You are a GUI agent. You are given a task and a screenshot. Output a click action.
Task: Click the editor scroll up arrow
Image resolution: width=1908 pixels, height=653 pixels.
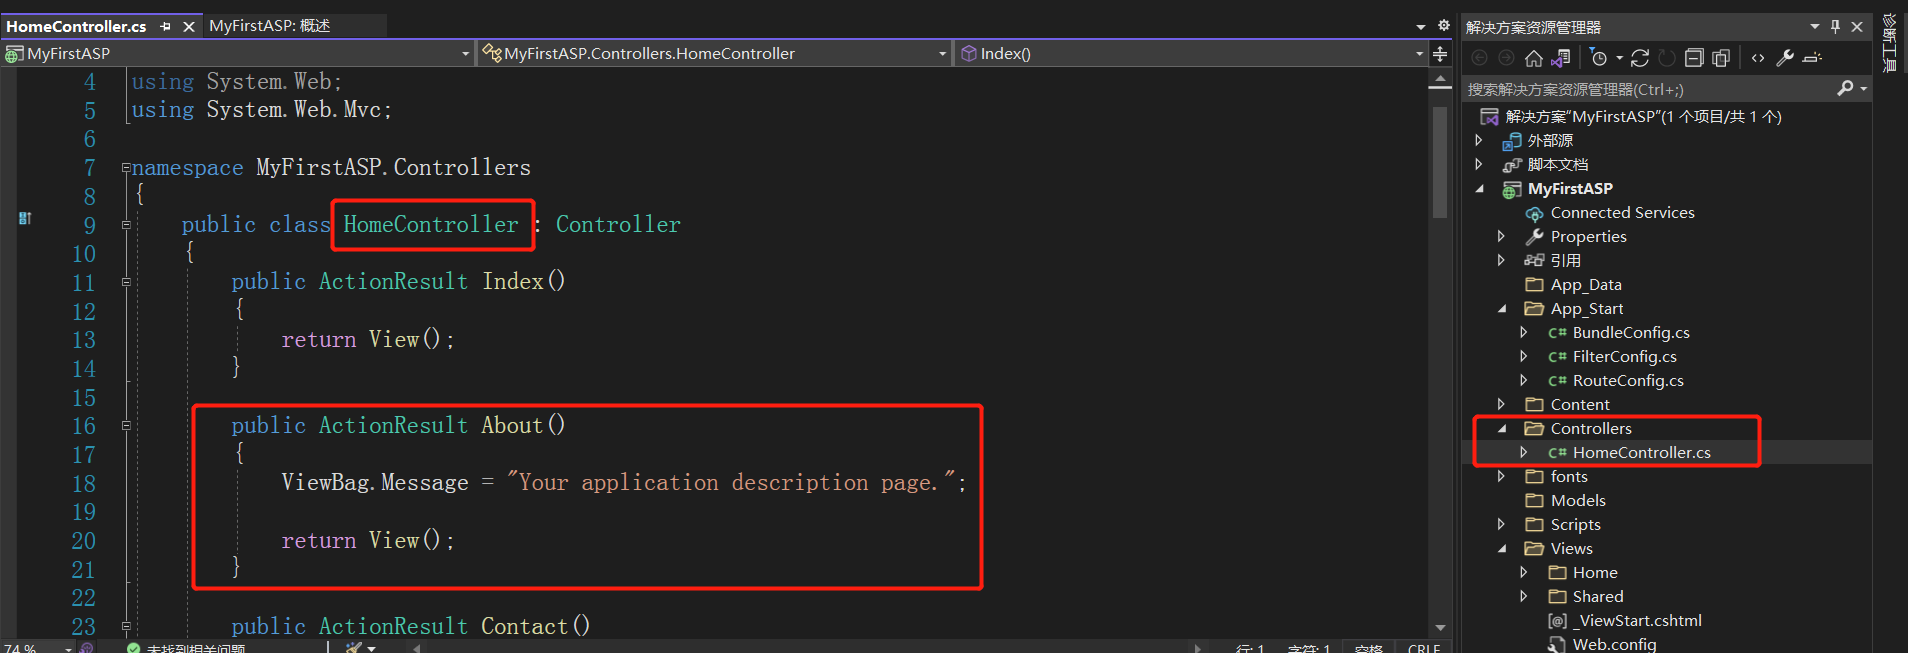[x=1440, y=78]
